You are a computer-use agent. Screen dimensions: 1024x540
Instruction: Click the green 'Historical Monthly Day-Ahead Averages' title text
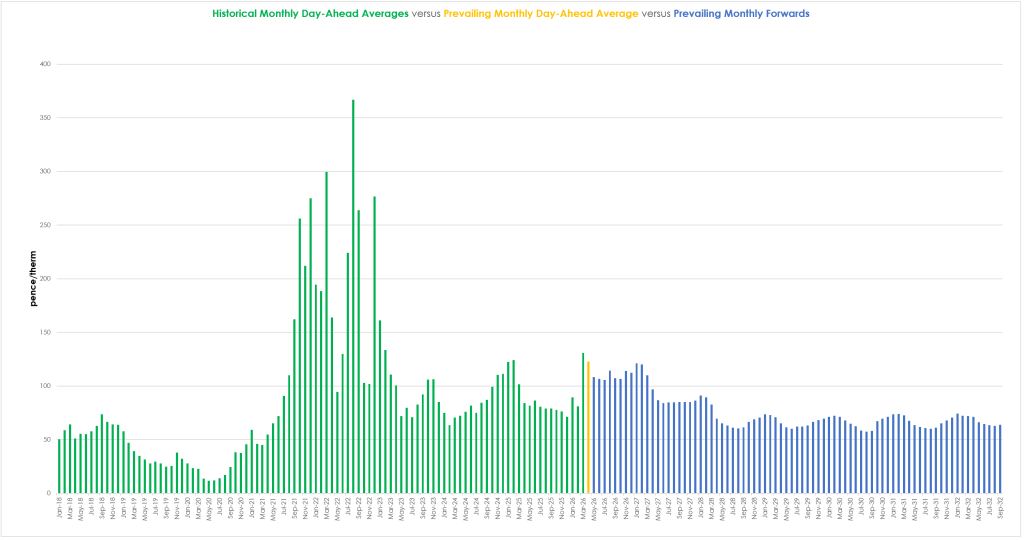point(309,14)
